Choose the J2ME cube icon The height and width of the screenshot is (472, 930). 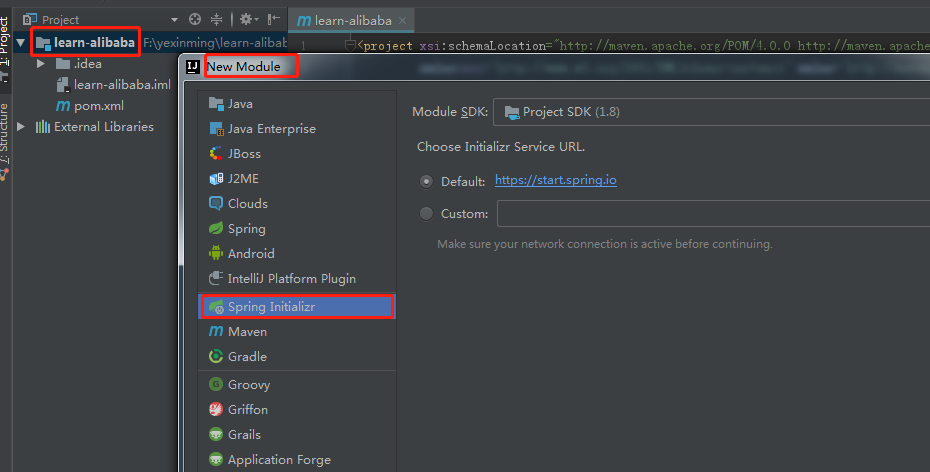tap(216, 178)
